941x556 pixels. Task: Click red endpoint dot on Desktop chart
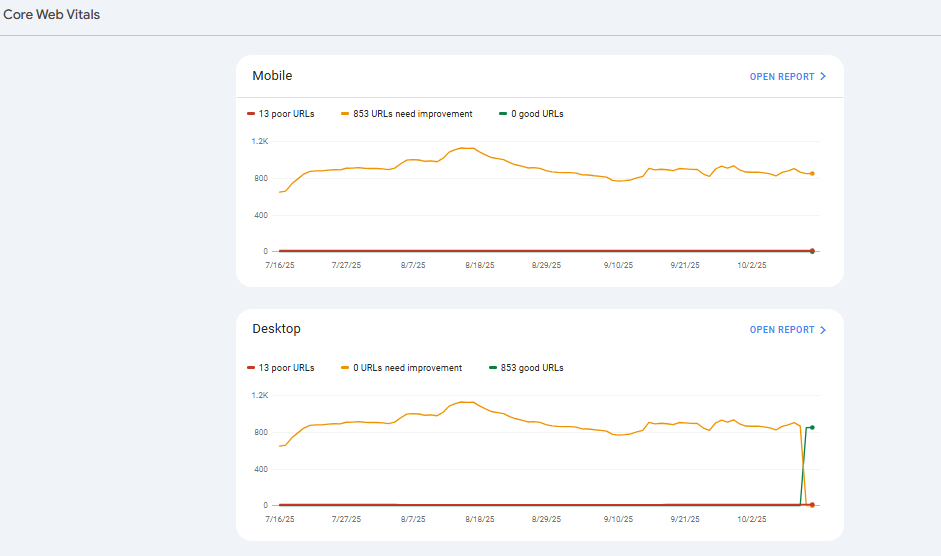pos(812,505)
